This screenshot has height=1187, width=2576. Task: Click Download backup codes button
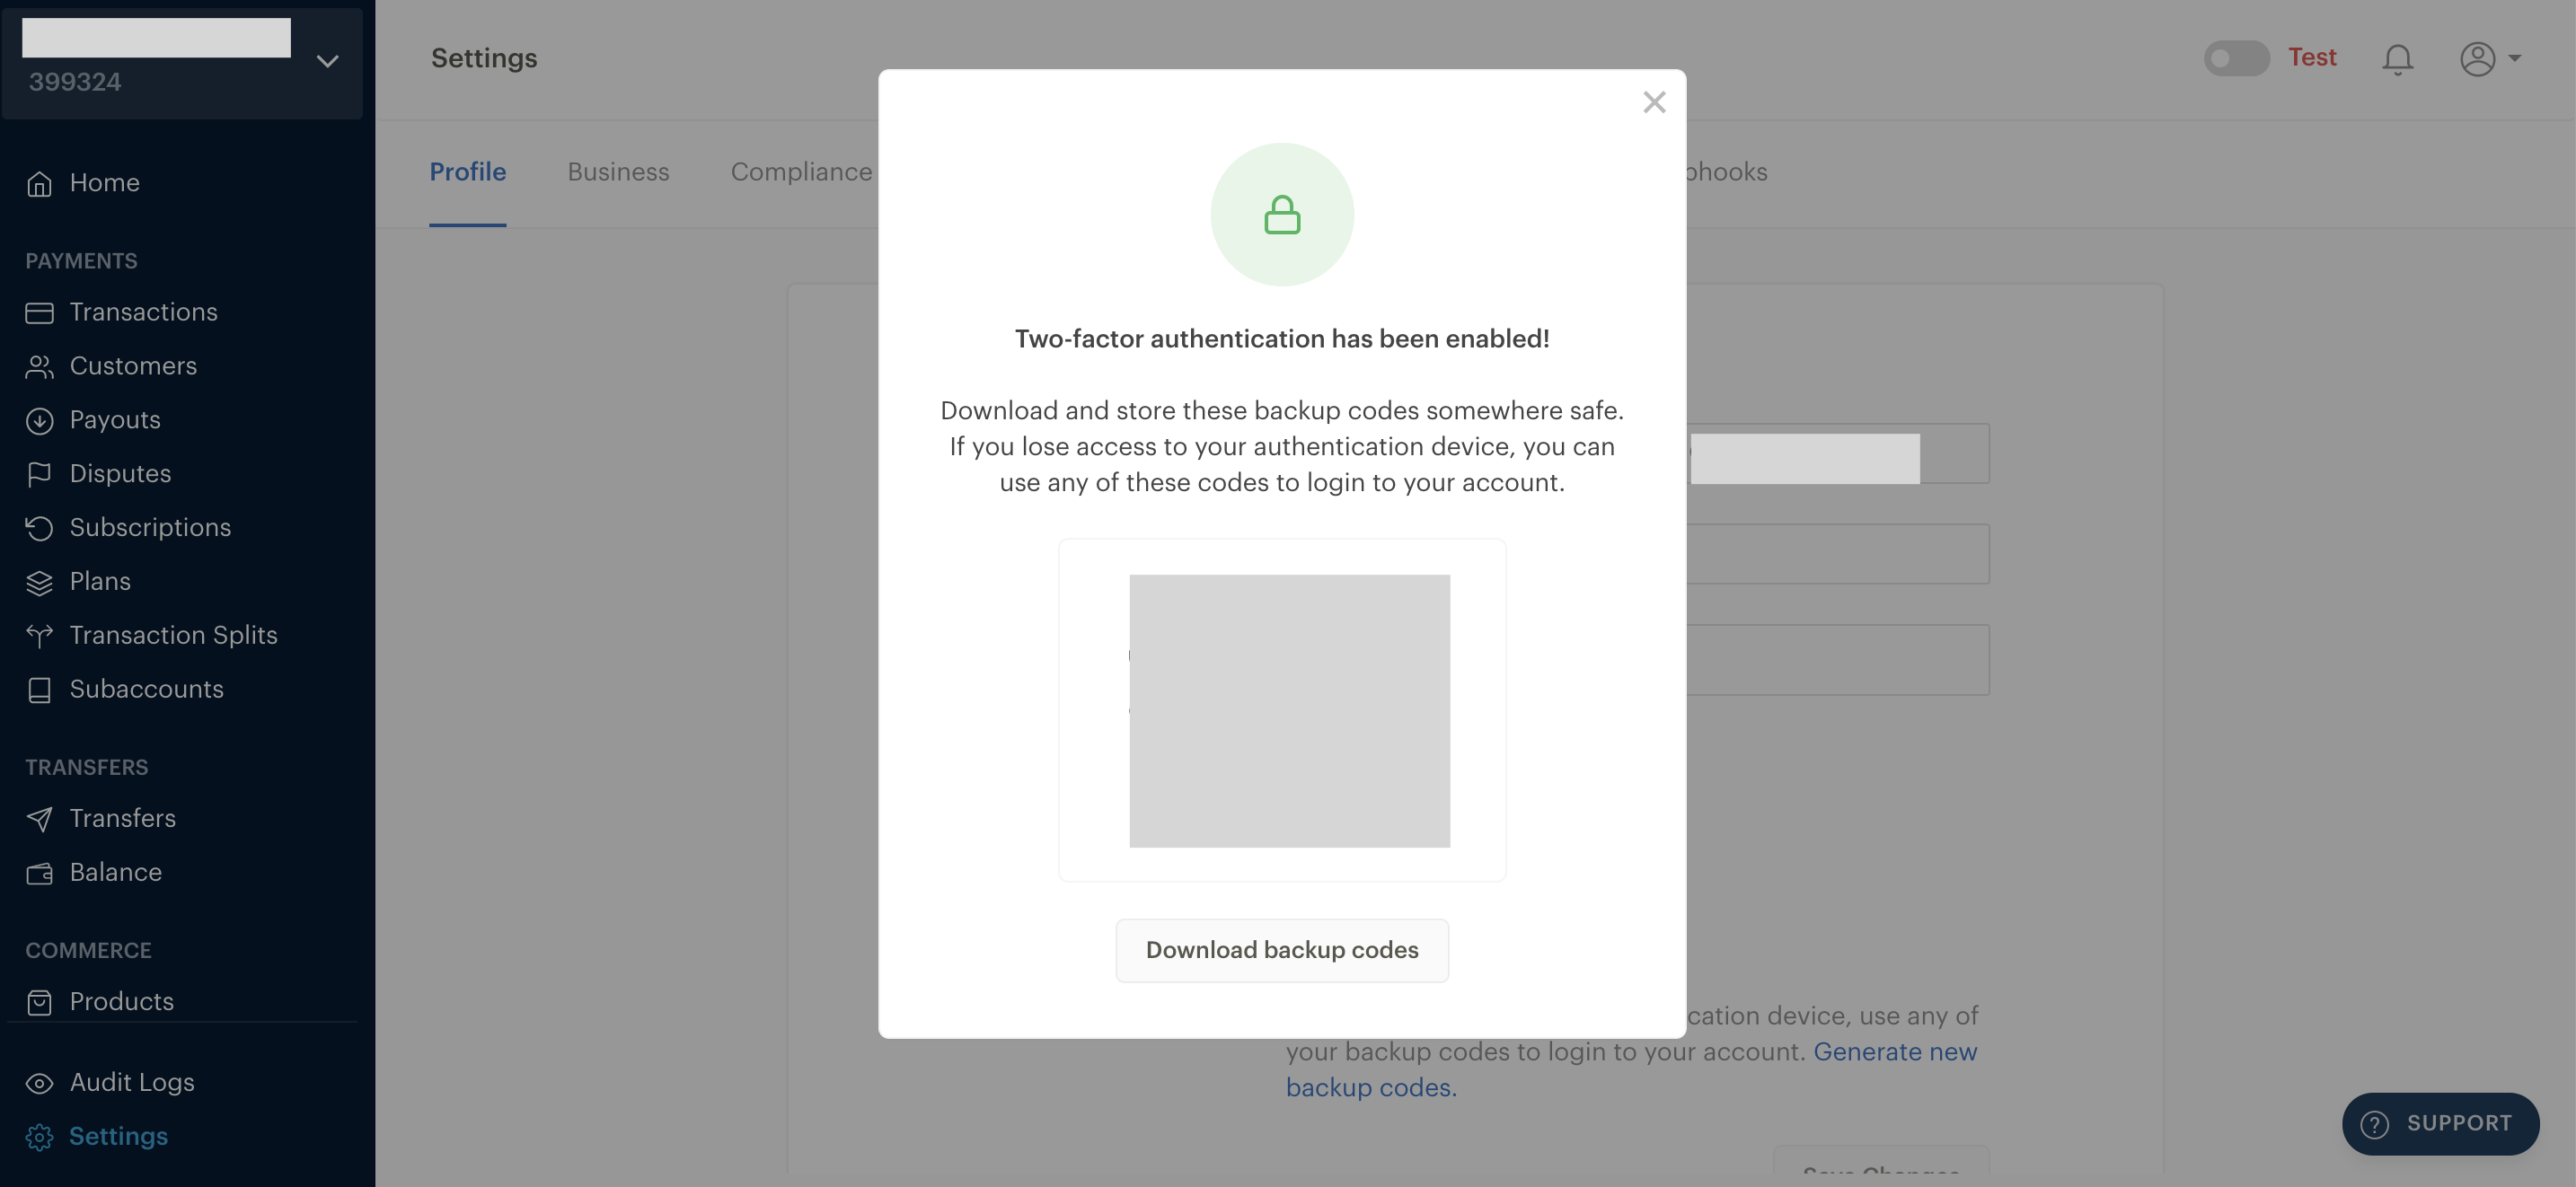1282,949
